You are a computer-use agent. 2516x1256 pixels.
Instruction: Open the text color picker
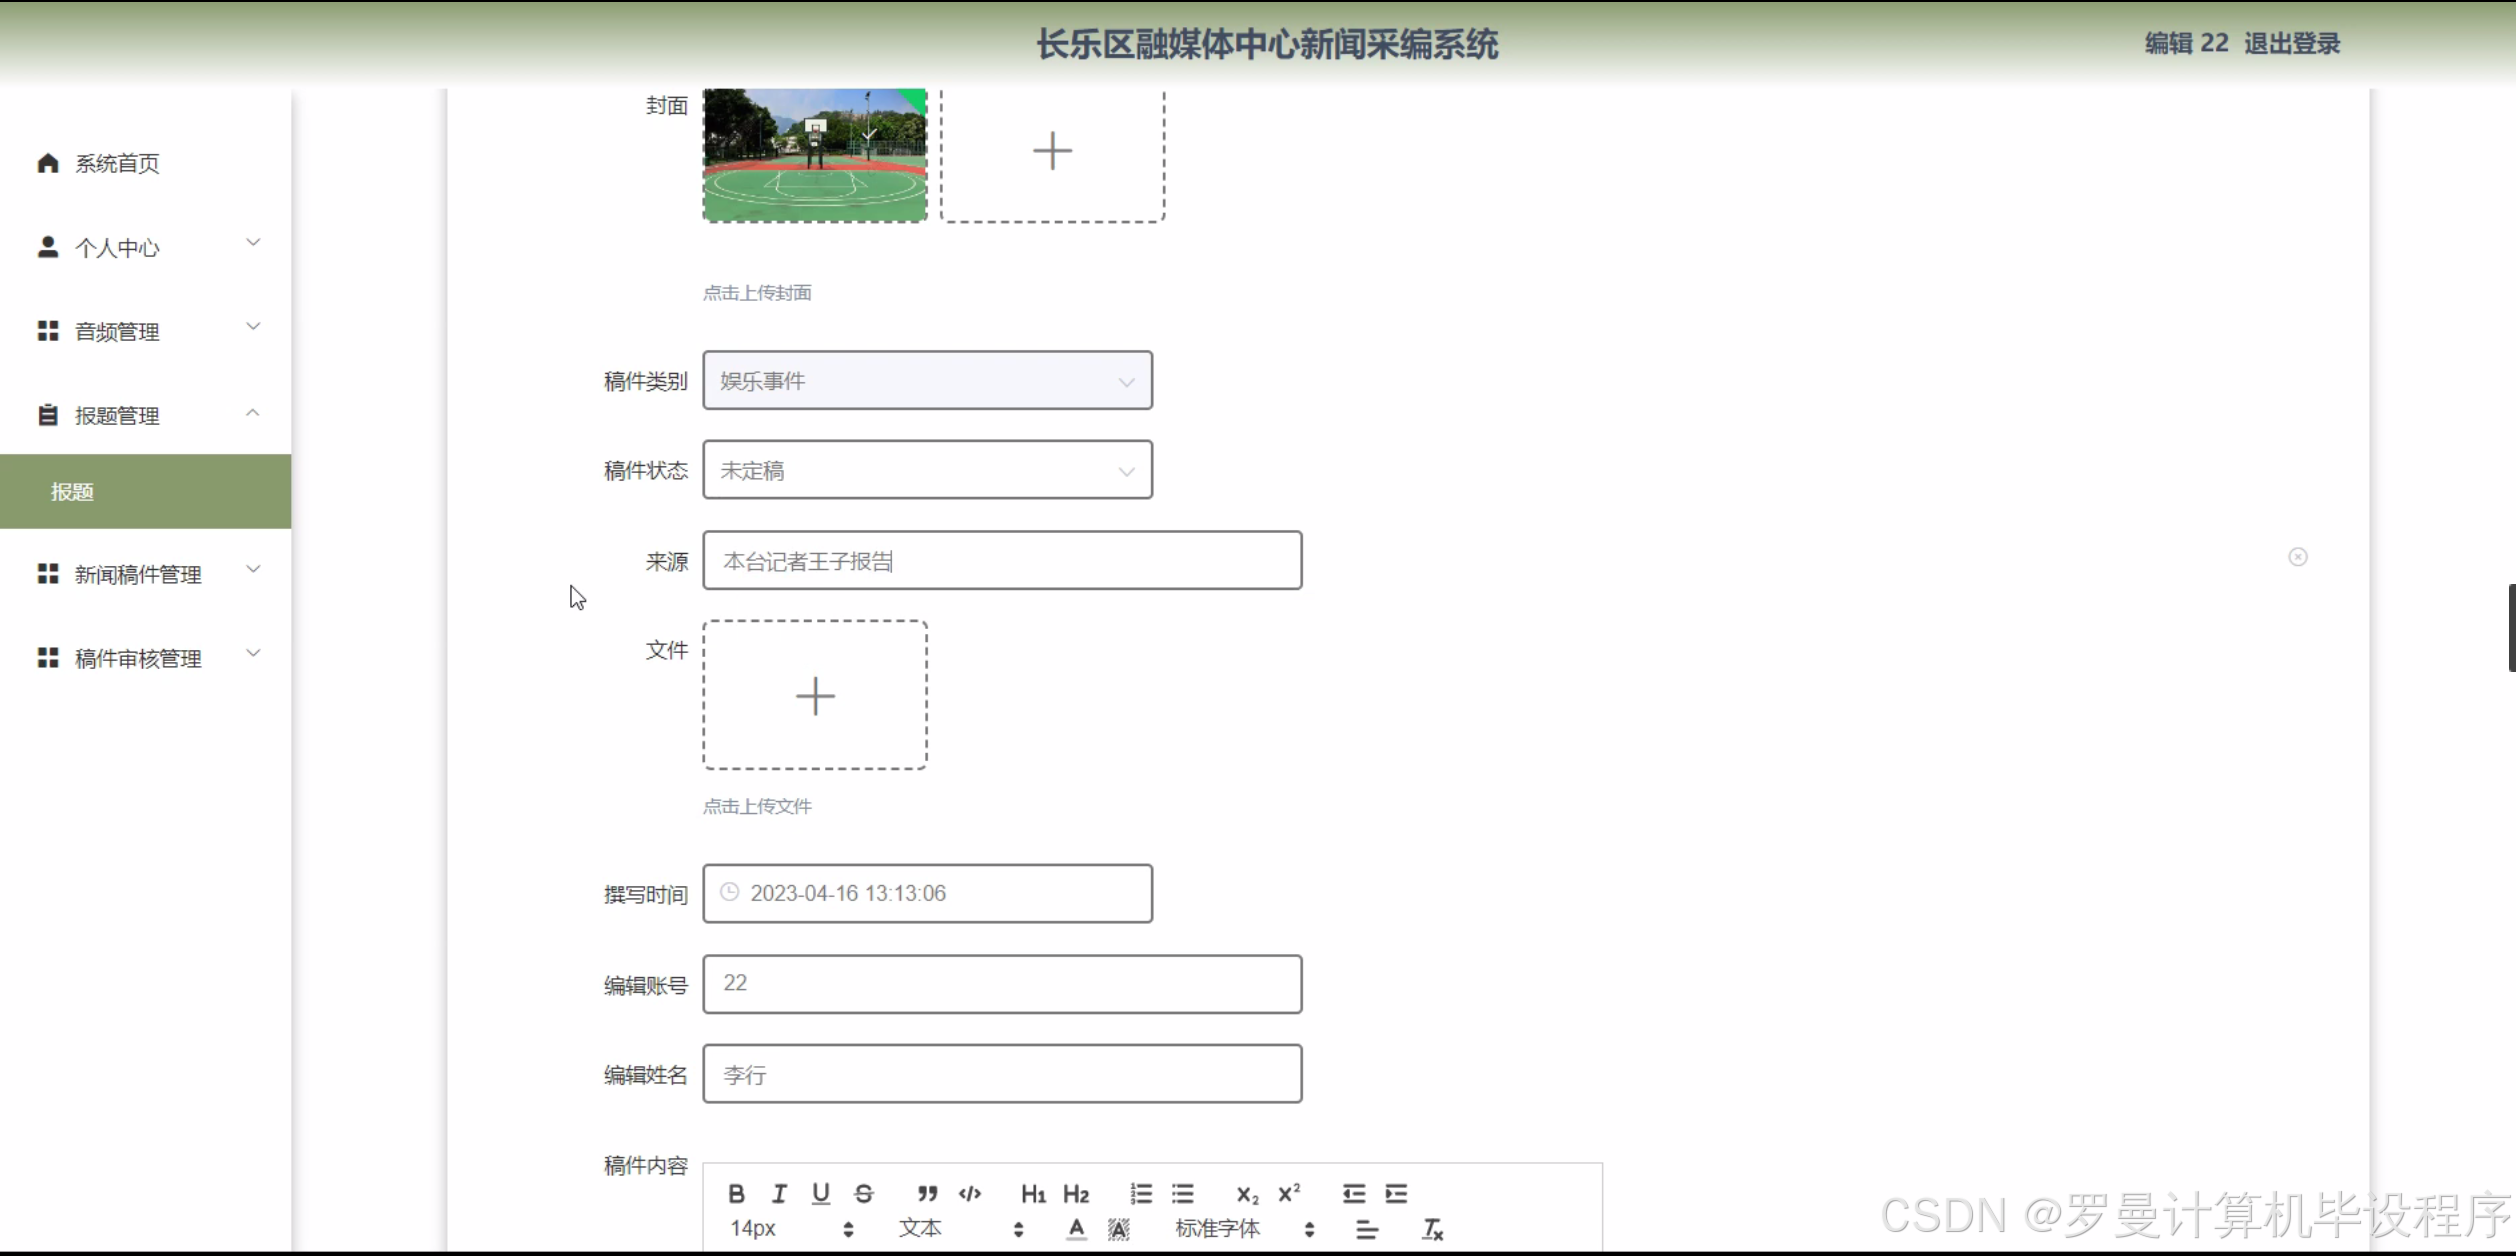[1076, 1229]
